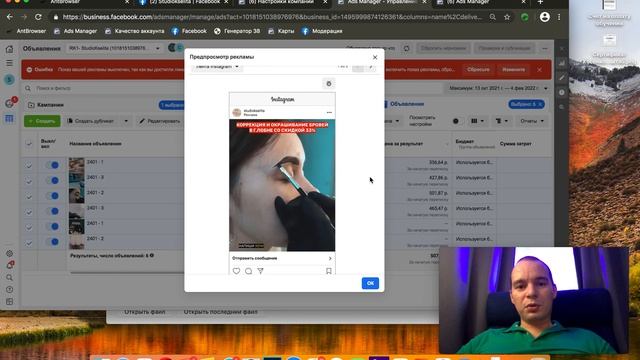Click the share paper-plane icon in preview

coord(260,271)
